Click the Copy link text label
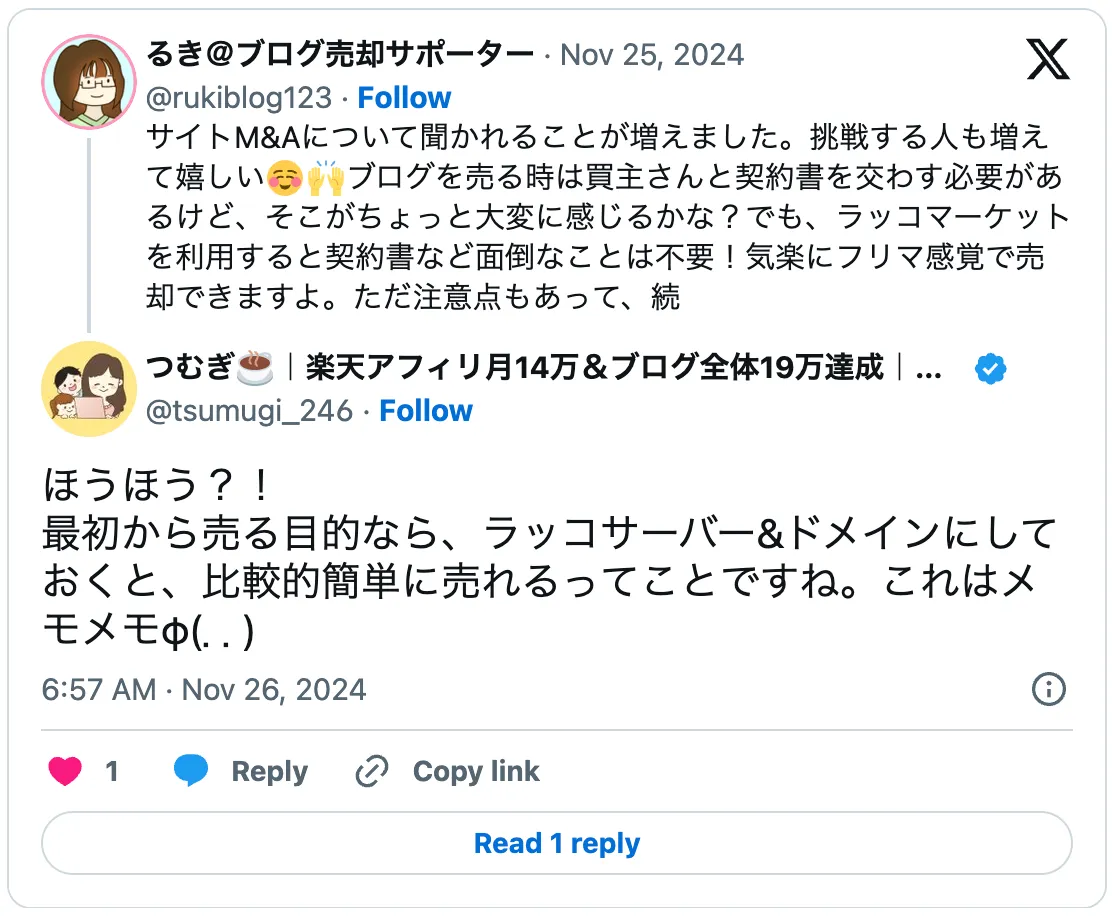This screenshot has height=916, width=1112. [475, 771]
